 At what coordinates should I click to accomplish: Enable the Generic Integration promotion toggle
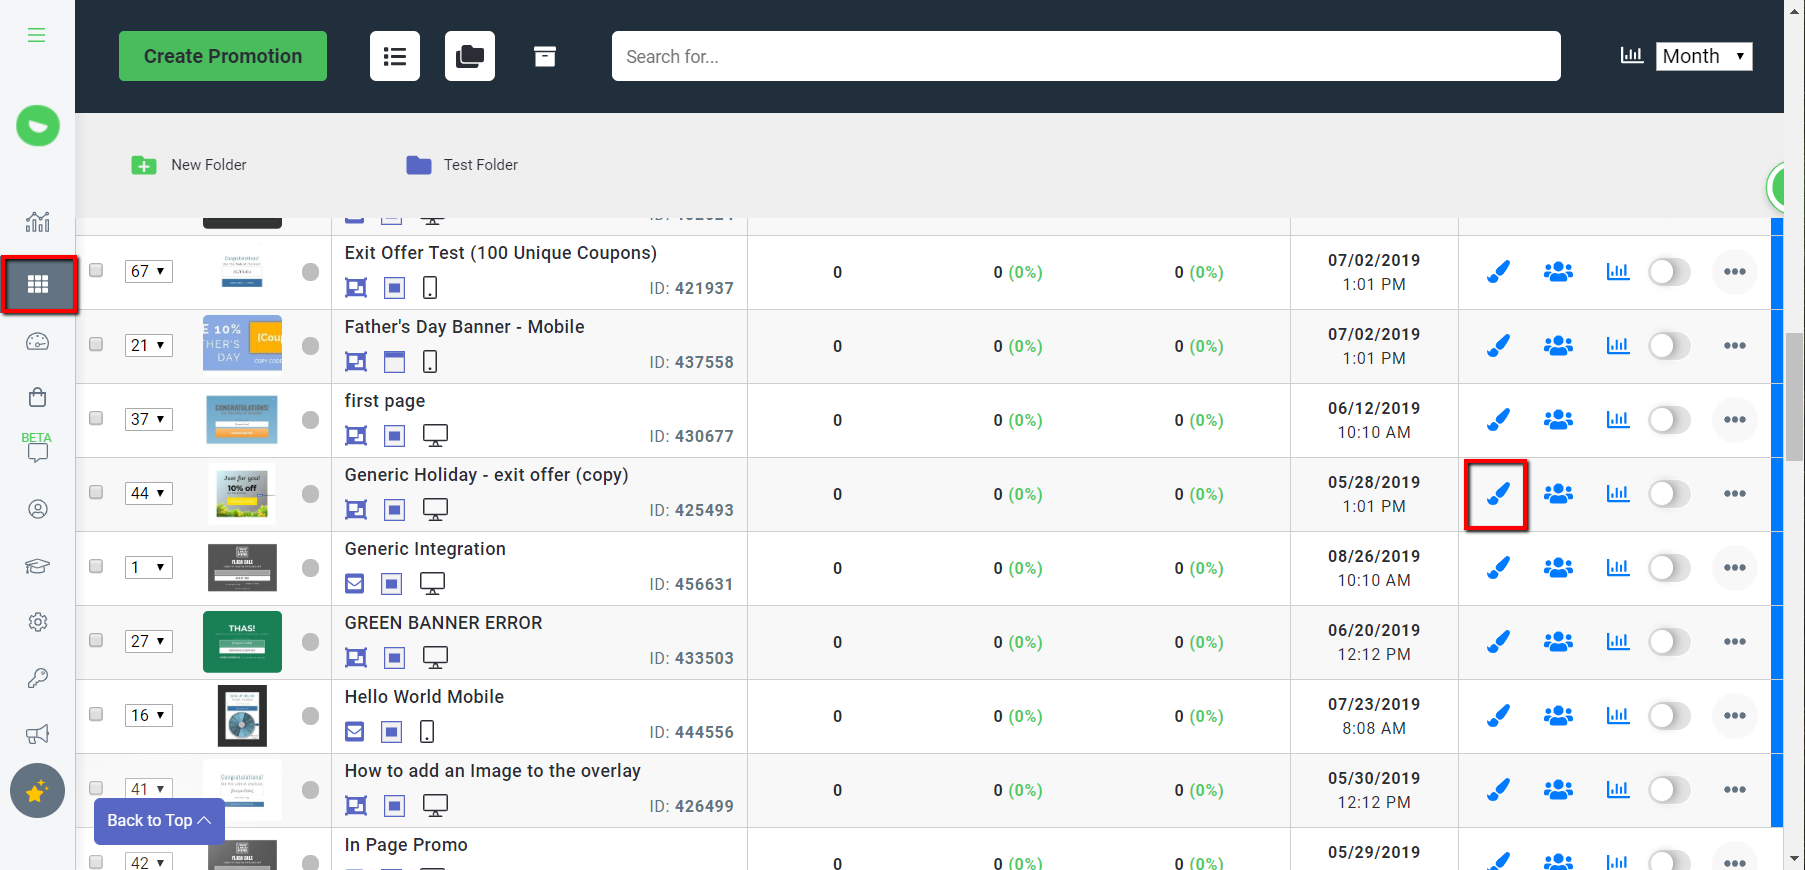tap(1668, 568)
